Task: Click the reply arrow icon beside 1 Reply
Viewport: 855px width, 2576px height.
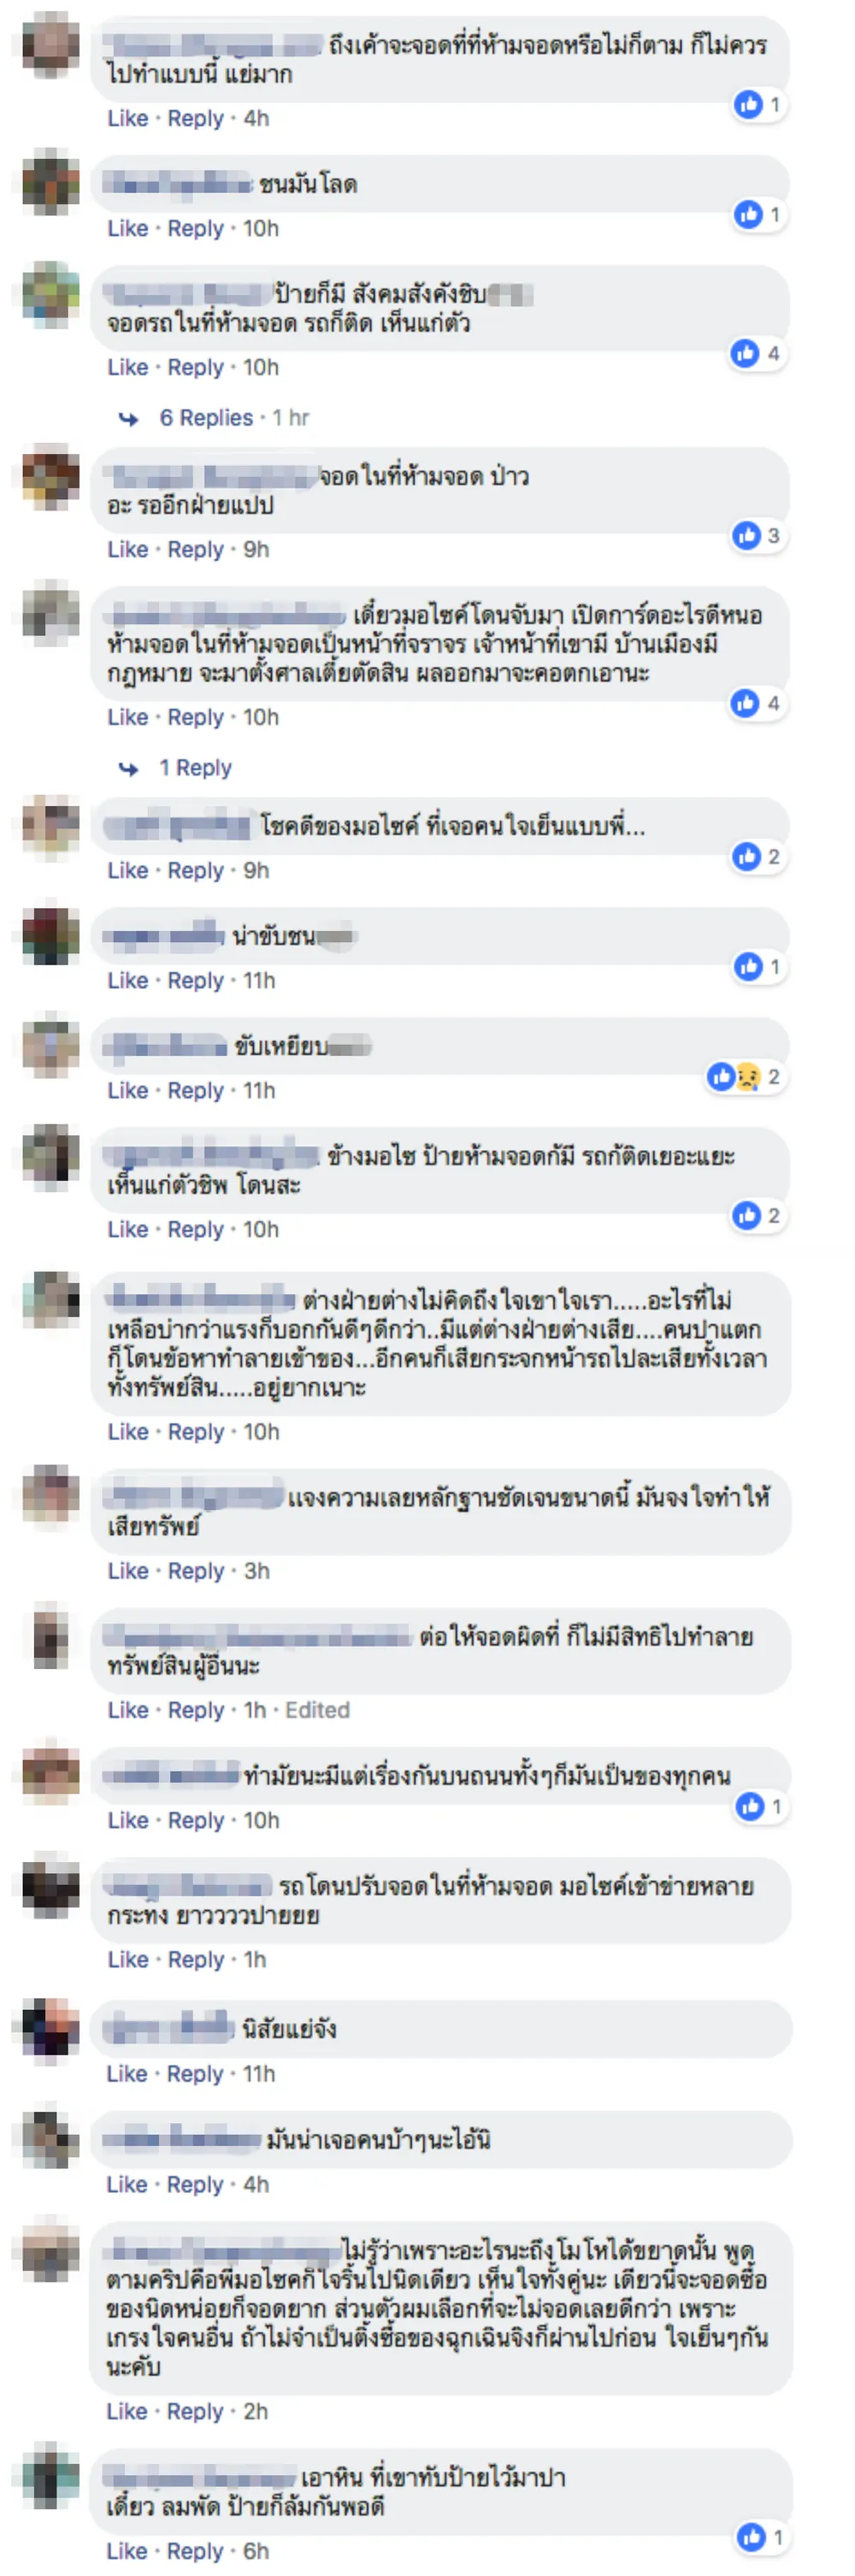Action: tap(129, 768)
